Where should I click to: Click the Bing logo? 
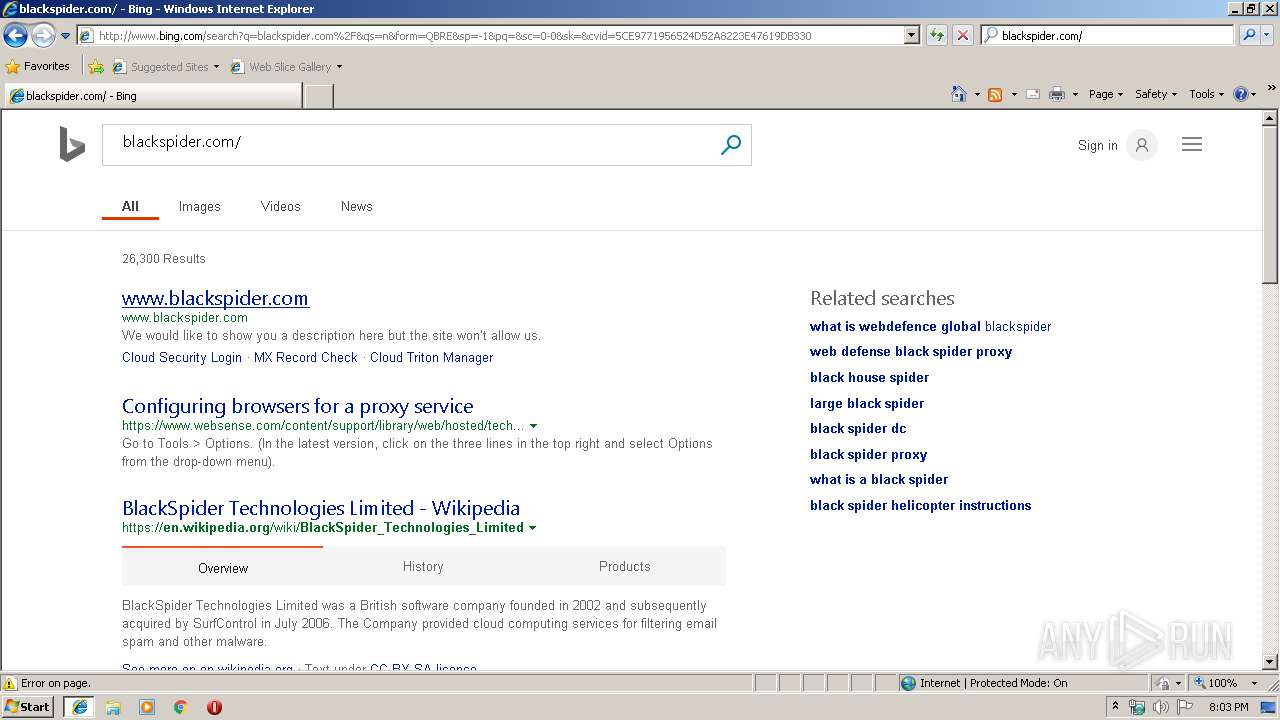click(72, 145)
